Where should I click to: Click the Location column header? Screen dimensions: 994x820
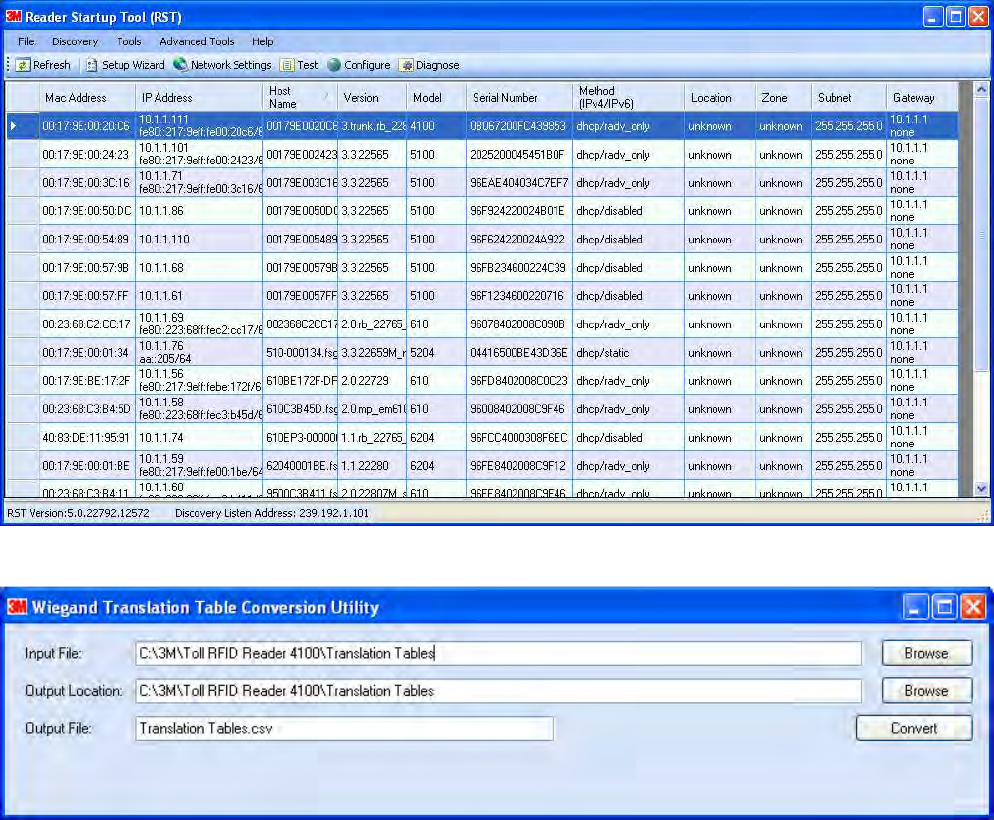pos(720,98)
